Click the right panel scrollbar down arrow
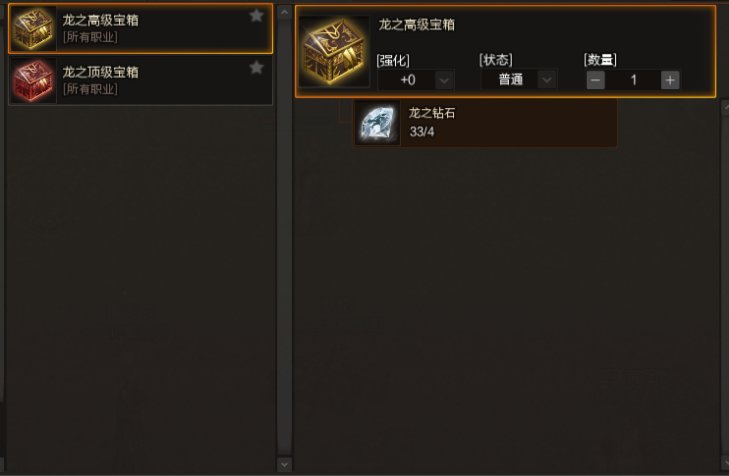Screen dimensions: 729x476 coord(725,463)
